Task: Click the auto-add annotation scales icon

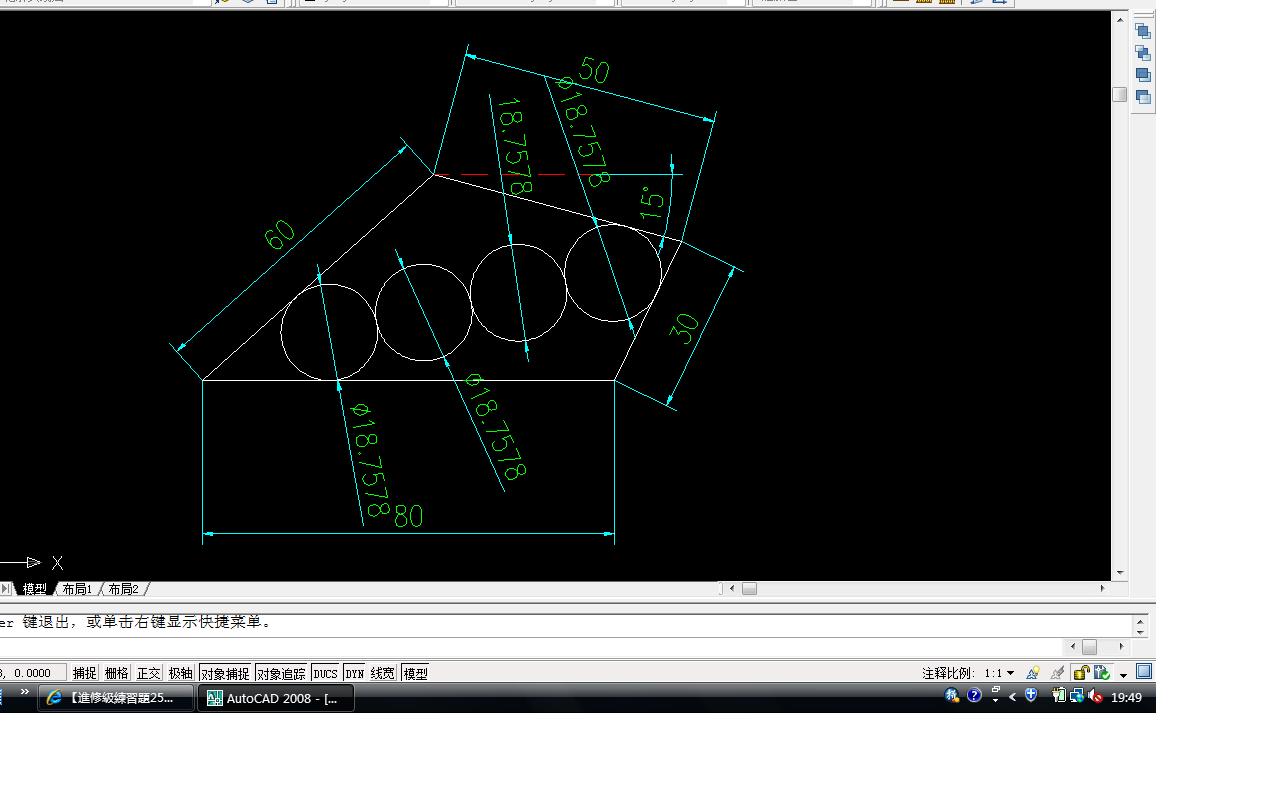Action: 1057,673
